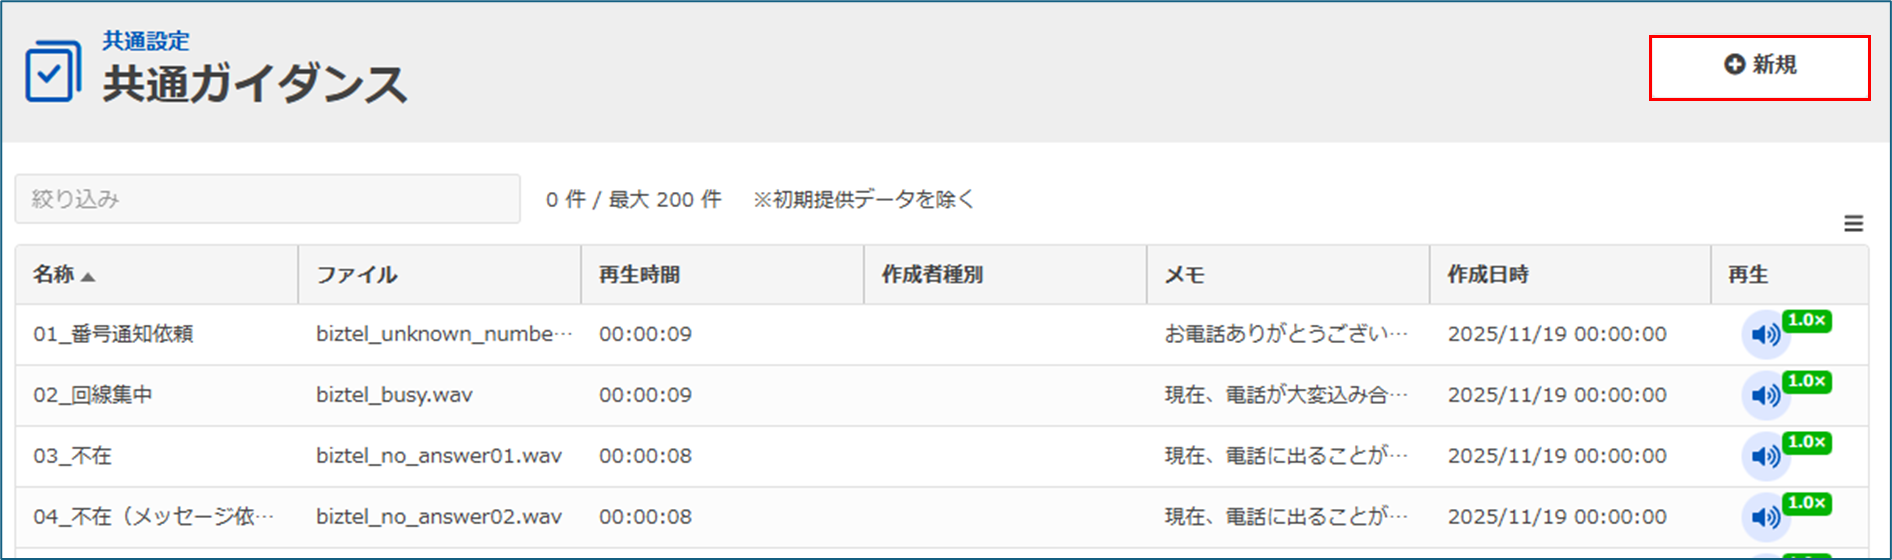Click the メモ column header
This screenshot has width=1892, height=560.
1184,275
